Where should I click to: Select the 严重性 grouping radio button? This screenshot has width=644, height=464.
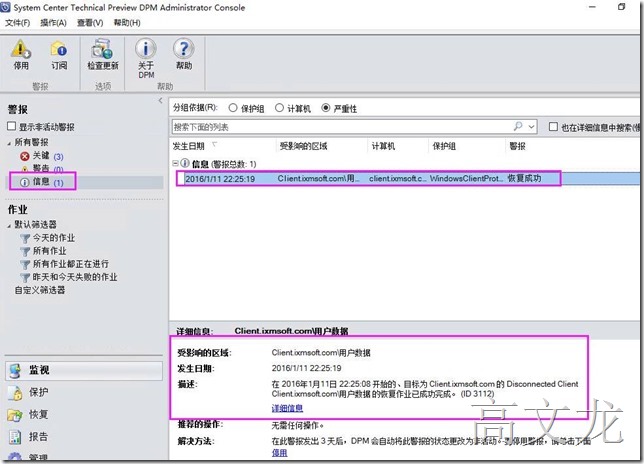326,108
